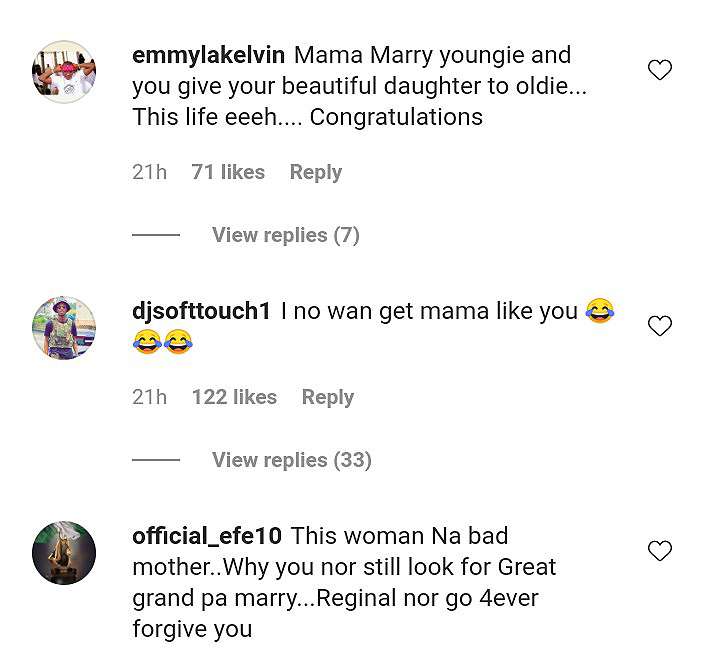The image size is (720, 663).
Task: Reply to djsofttouch1's comment
Action: tap(327, 397)
